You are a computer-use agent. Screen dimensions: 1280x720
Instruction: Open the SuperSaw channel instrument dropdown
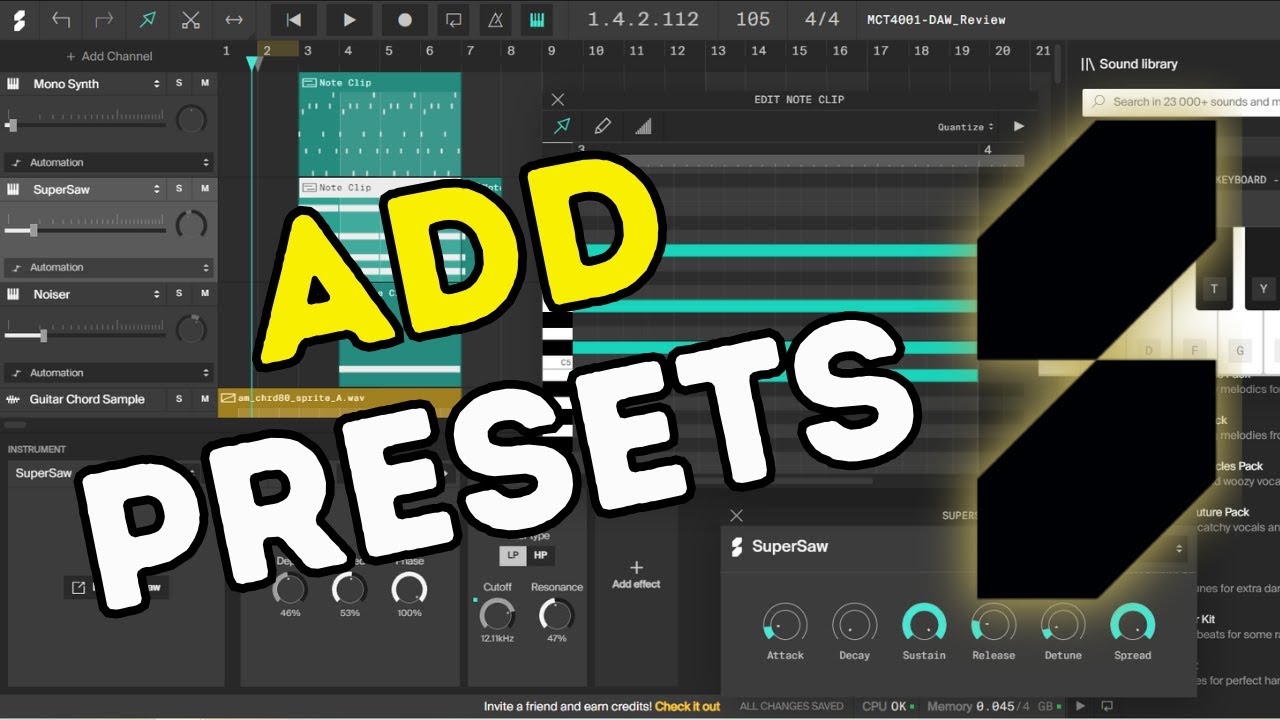point(156,189)
